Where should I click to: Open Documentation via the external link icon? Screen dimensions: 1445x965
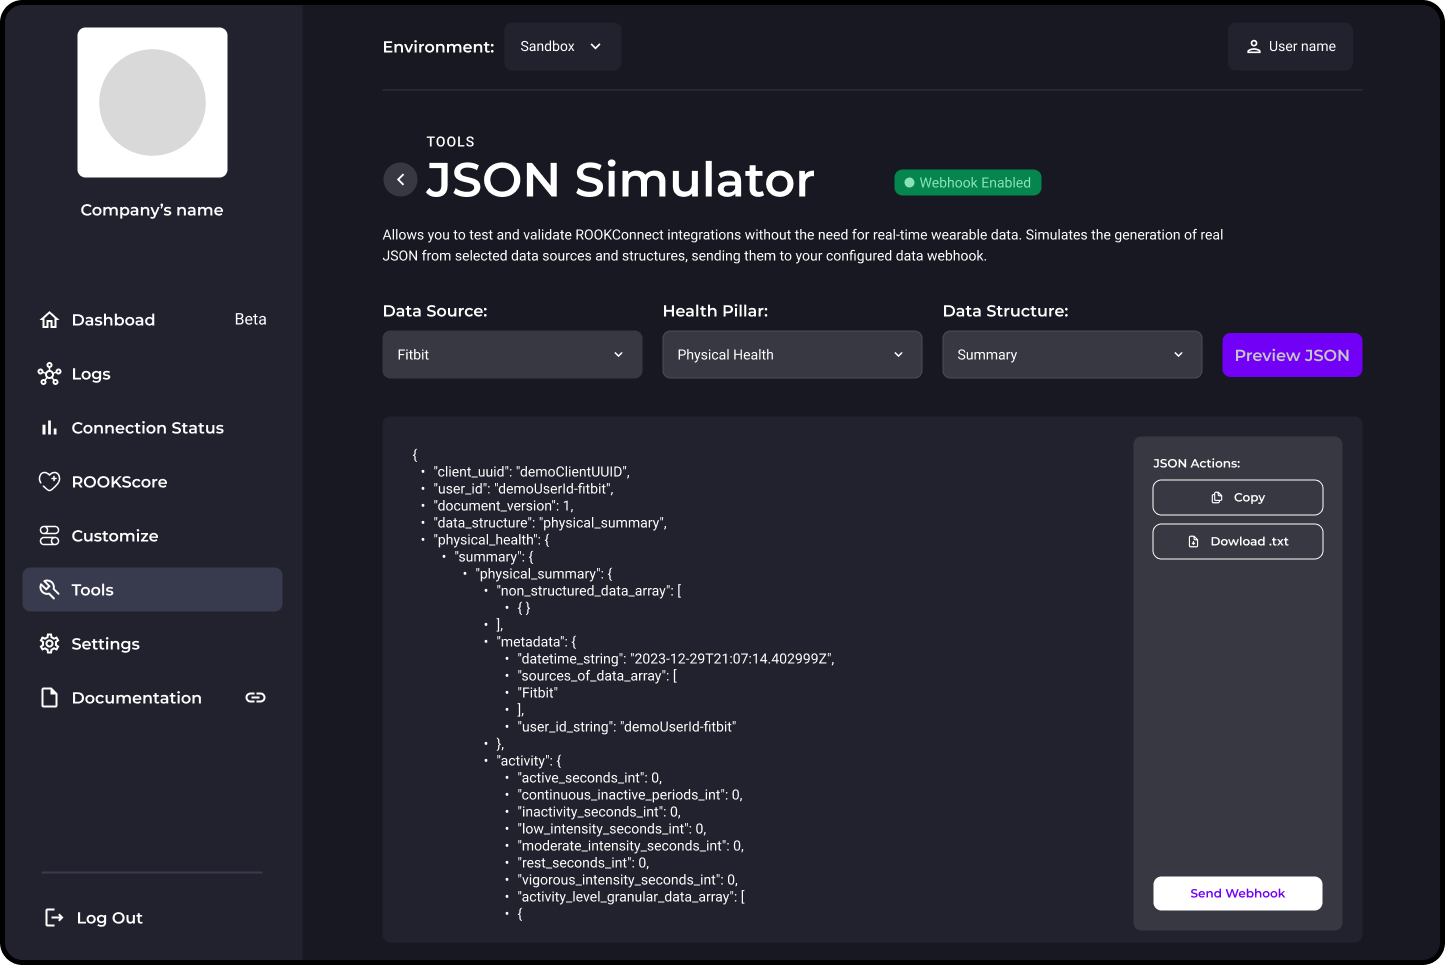(255, 697)
